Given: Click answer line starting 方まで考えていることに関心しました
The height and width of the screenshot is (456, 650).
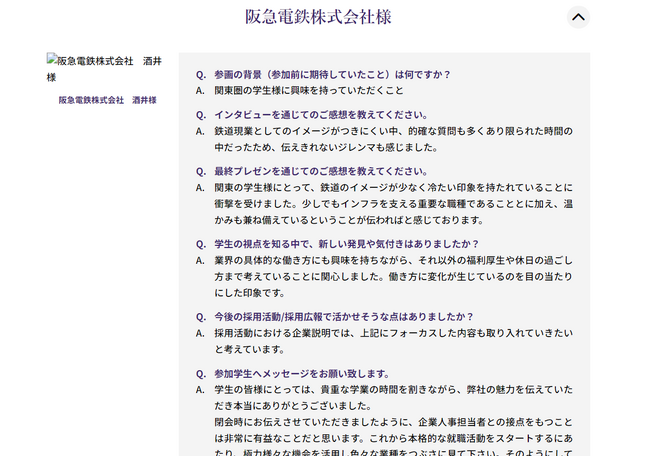Looking at the screenshot, I should coord(393,277).
